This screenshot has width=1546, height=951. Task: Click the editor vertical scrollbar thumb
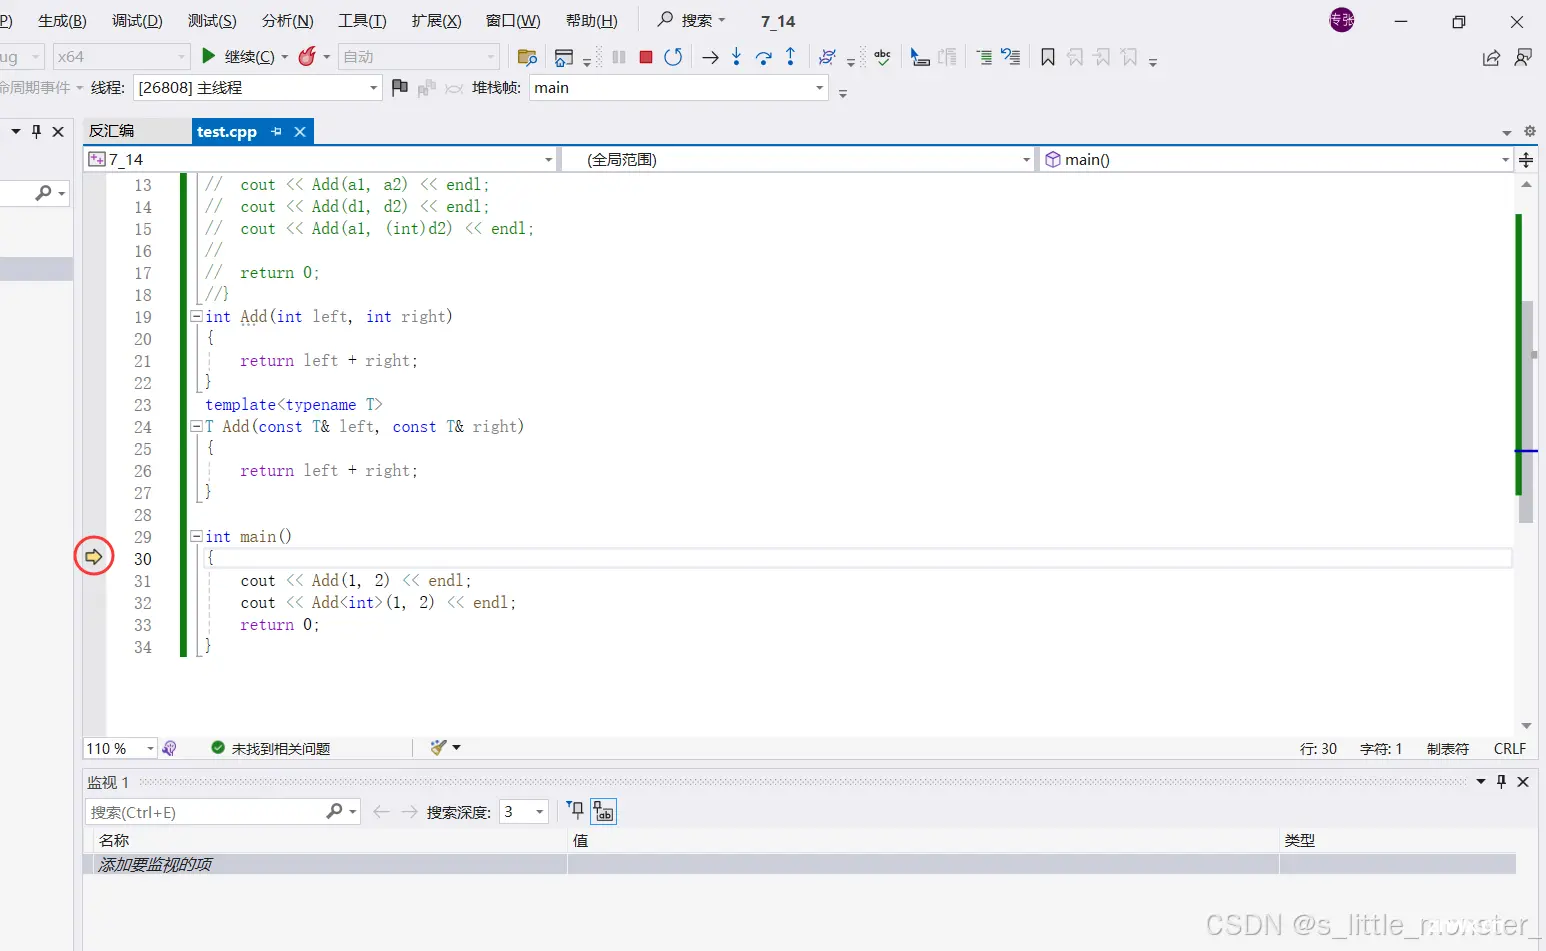click(x=1526, y=410)
